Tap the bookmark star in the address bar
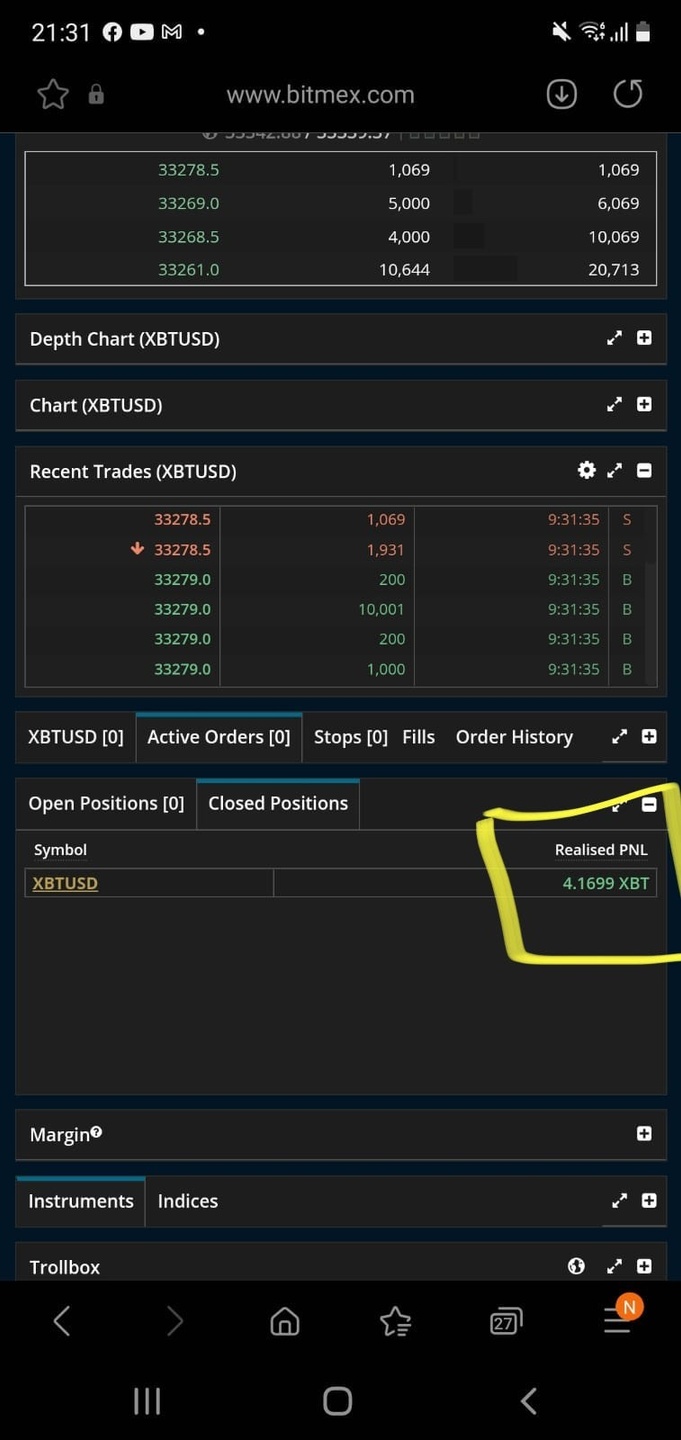The height and width of the screenshot is (1440, 681). 53,95
